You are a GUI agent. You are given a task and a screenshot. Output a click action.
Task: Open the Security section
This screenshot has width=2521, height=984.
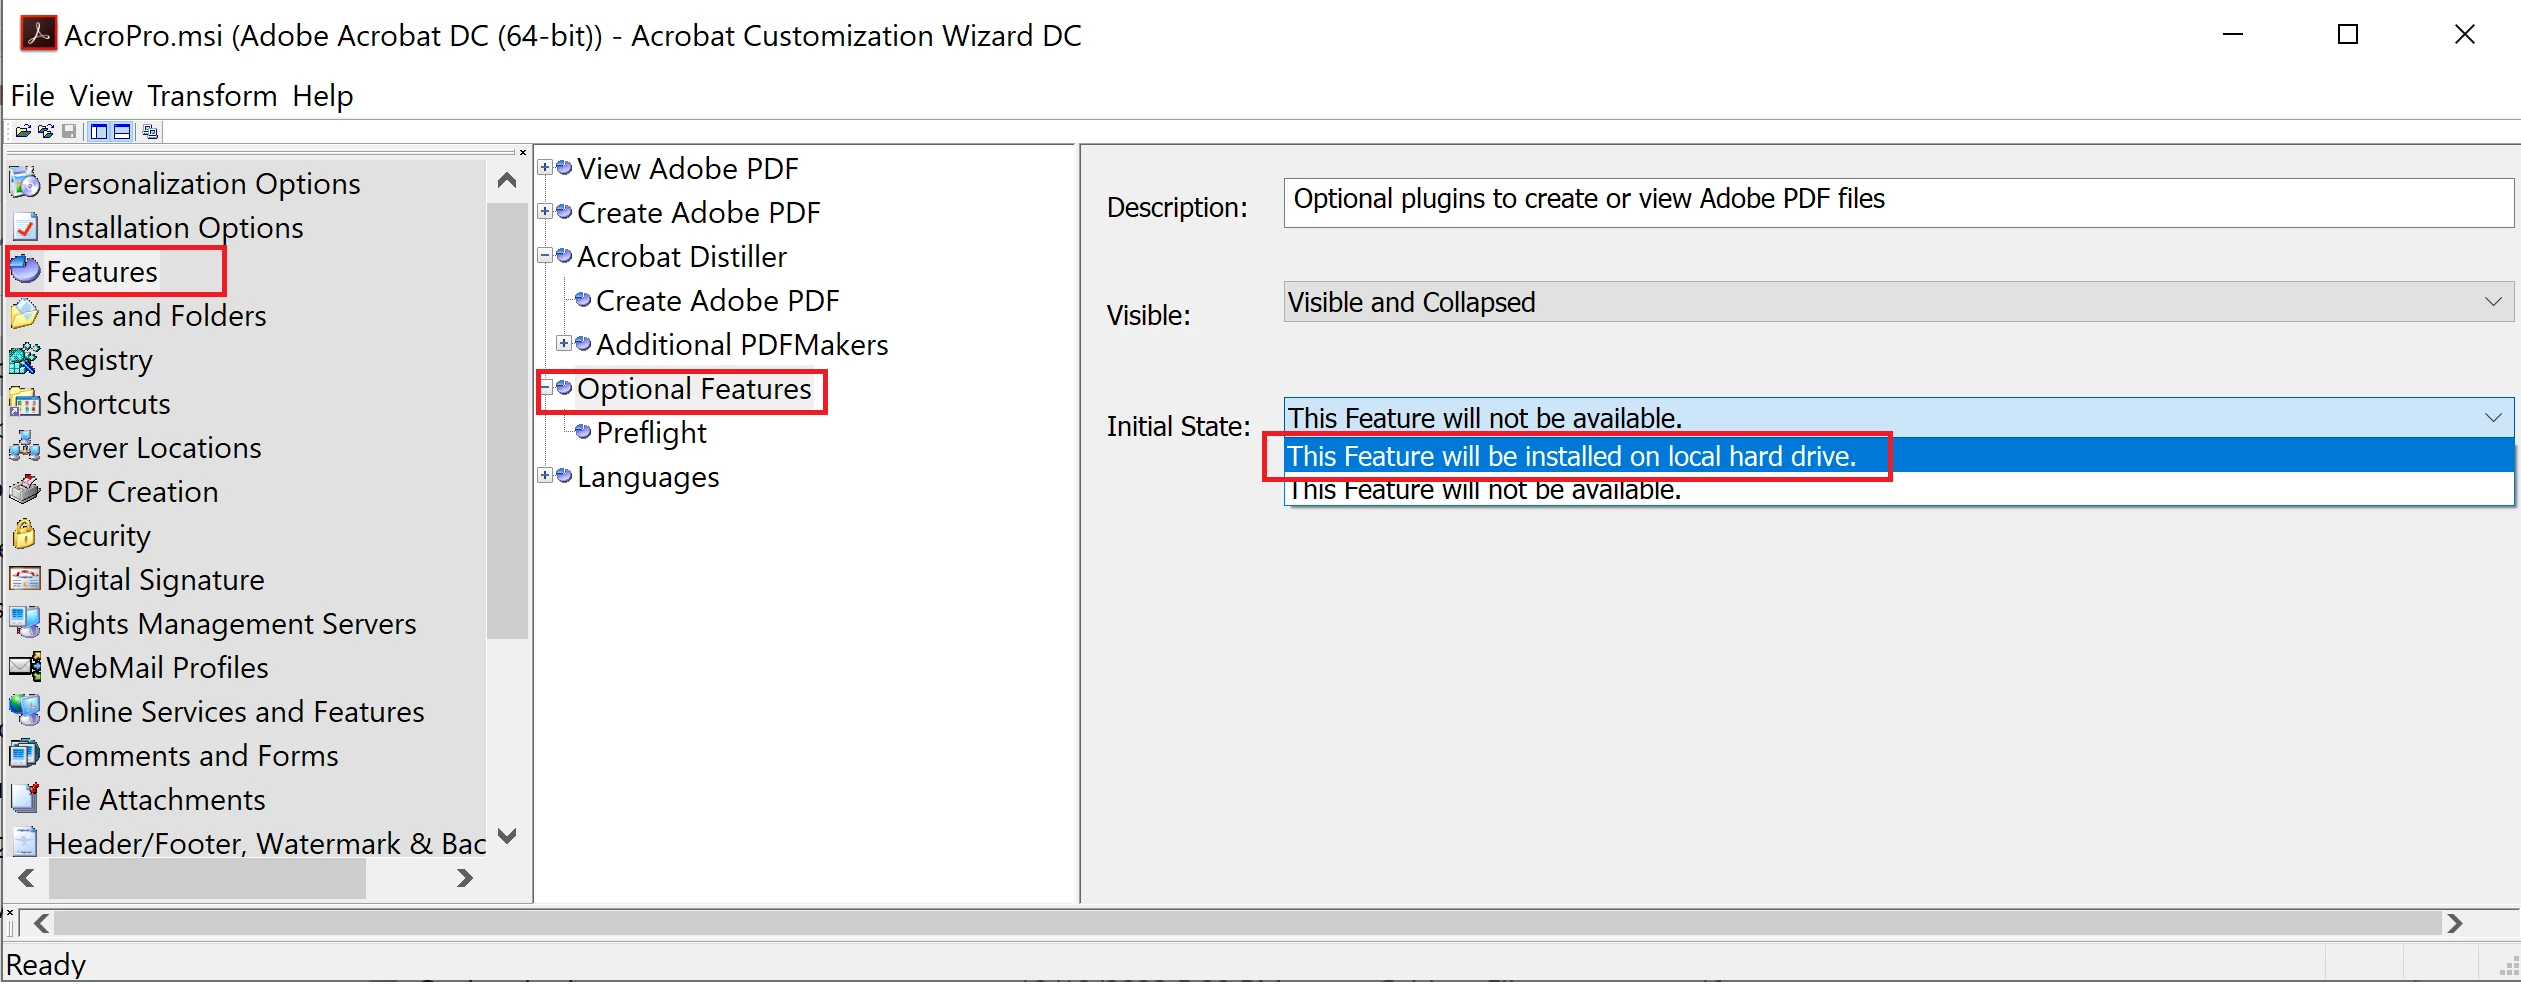[98, 535]
